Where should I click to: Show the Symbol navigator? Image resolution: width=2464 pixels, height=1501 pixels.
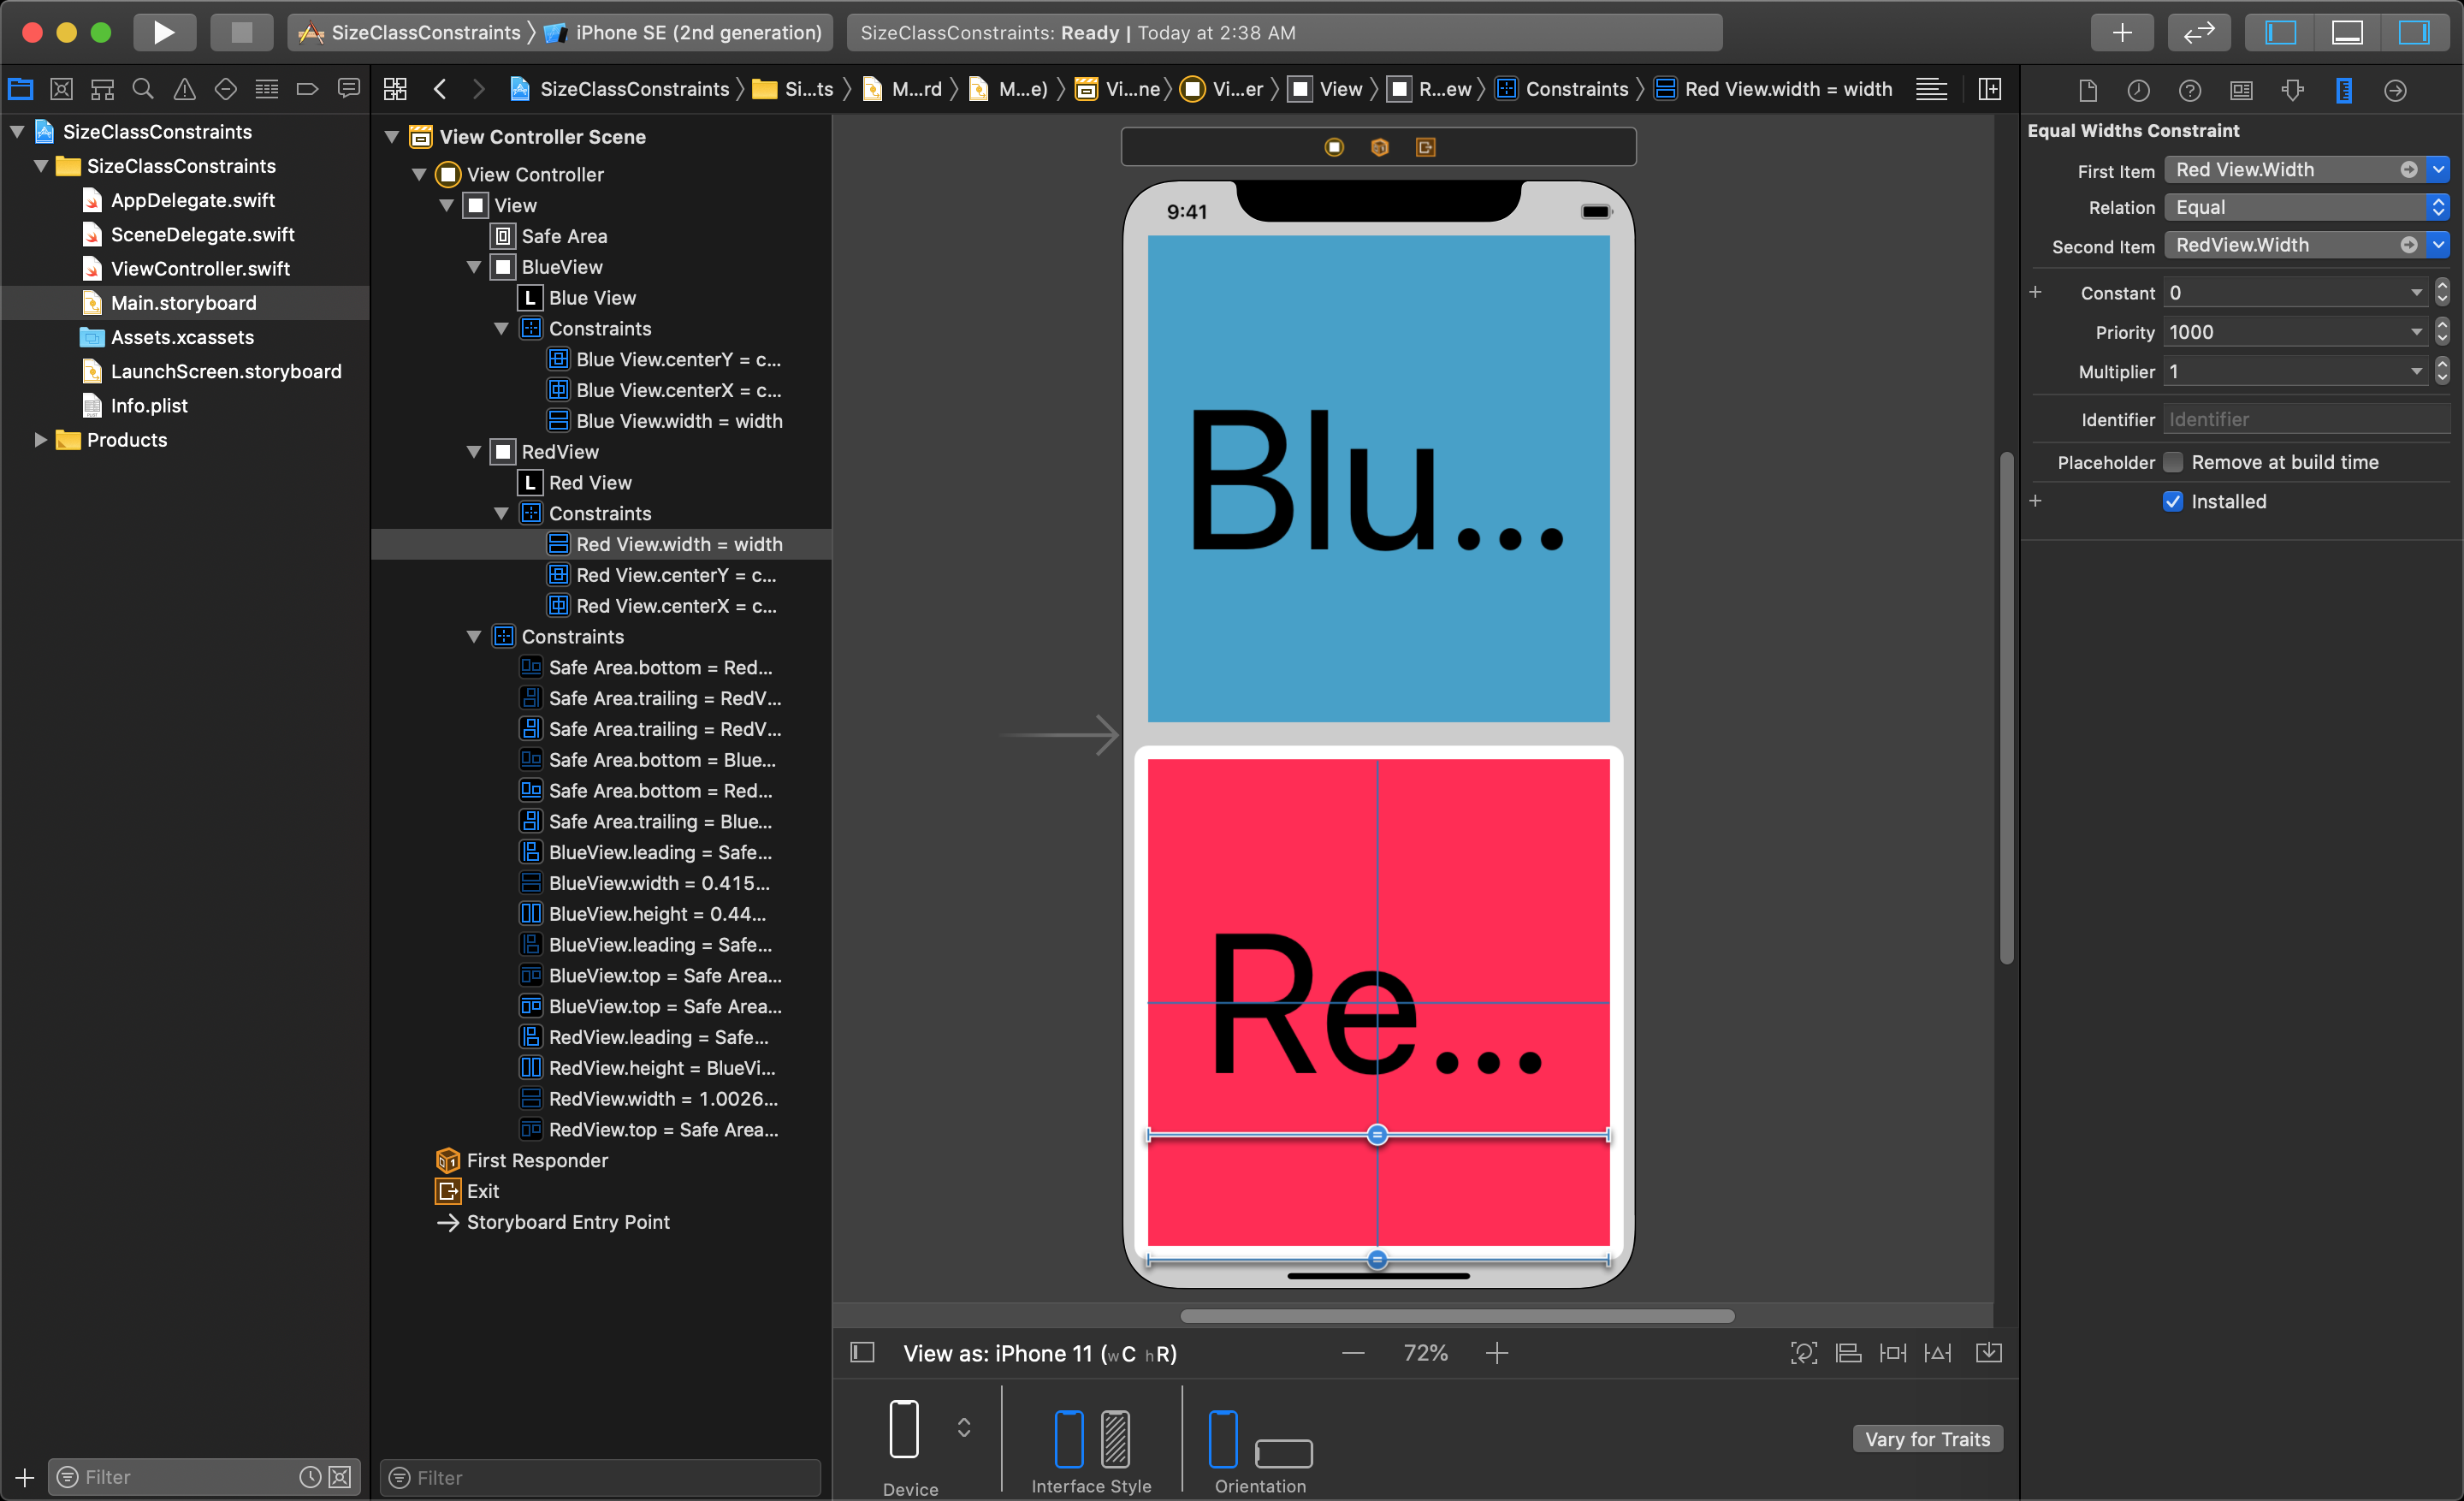(x=102, y=89)
